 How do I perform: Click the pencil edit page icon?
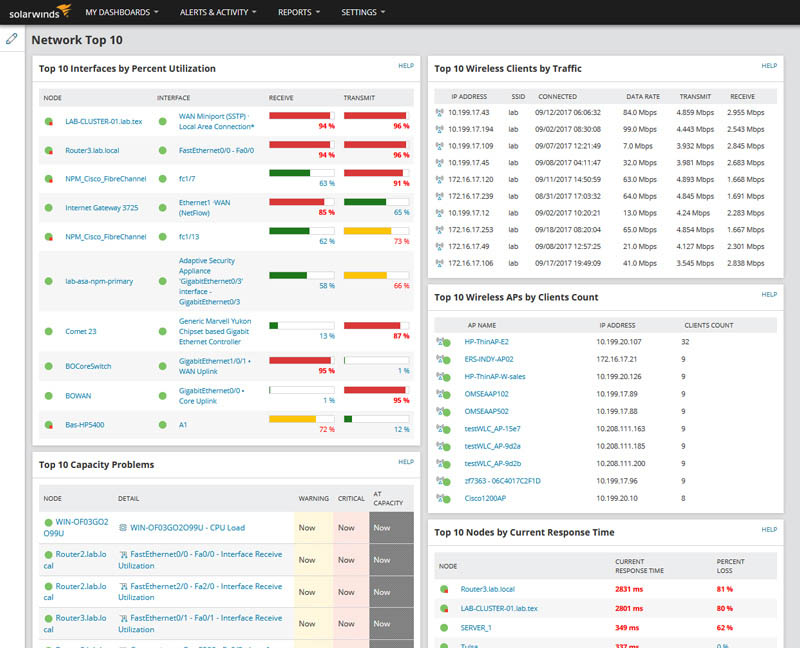click(x=12, y=38)
